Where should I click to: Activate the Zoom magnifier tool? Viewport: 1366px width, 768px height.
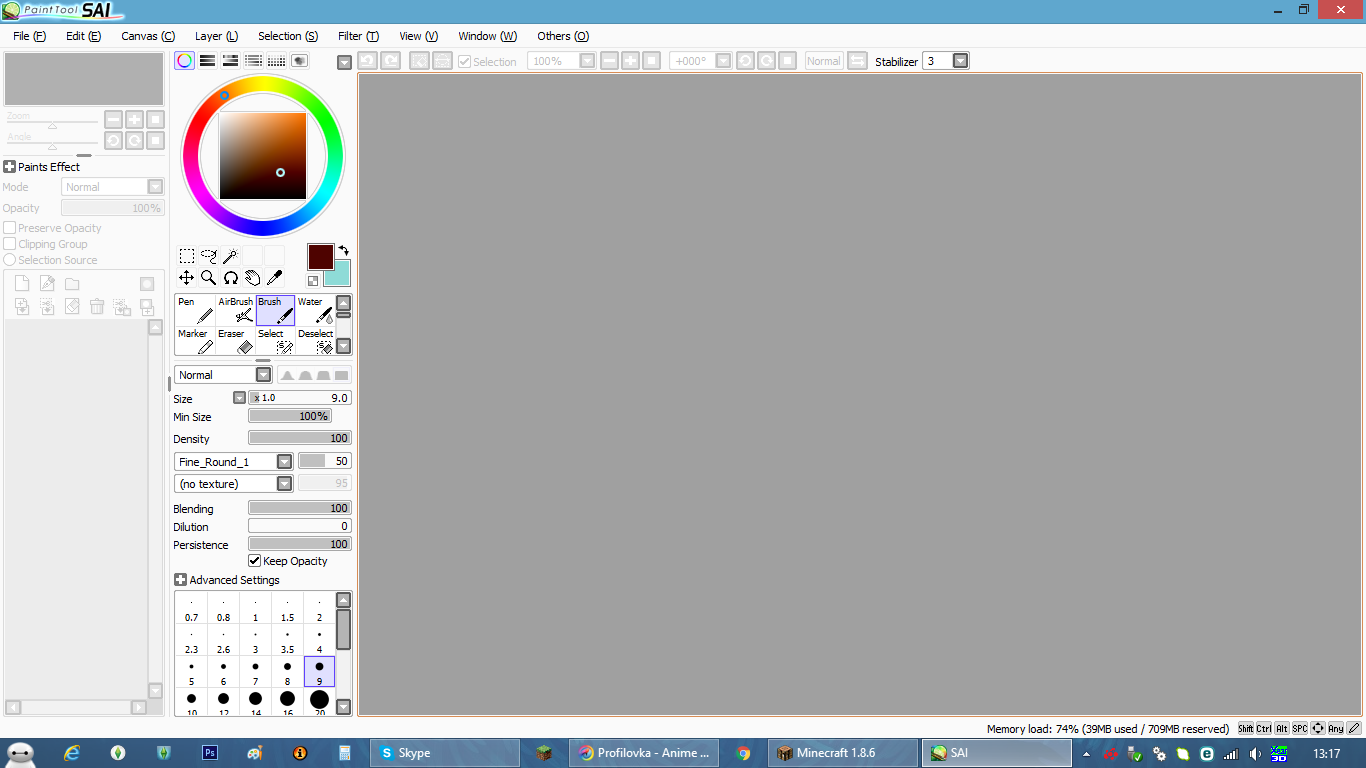tap(208, 278)
